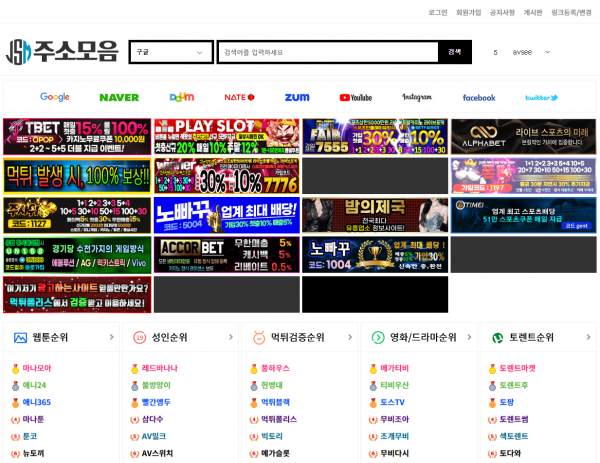This screenshot has height=463, width=600.
Task: Click the gold medal next to 메가티비
Action: 373,368
